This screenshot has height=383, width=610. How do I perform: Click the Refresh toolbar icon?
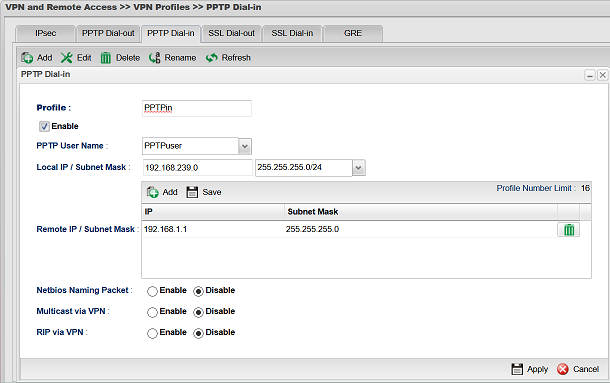pyautogui.click(x=212, y=58)
